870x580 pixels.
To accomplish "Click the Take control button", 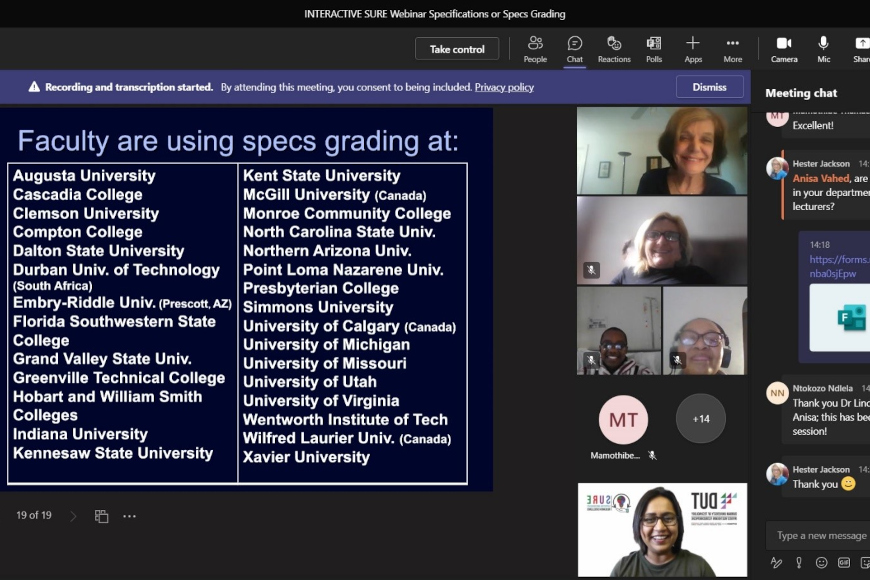I will (457, 49).
